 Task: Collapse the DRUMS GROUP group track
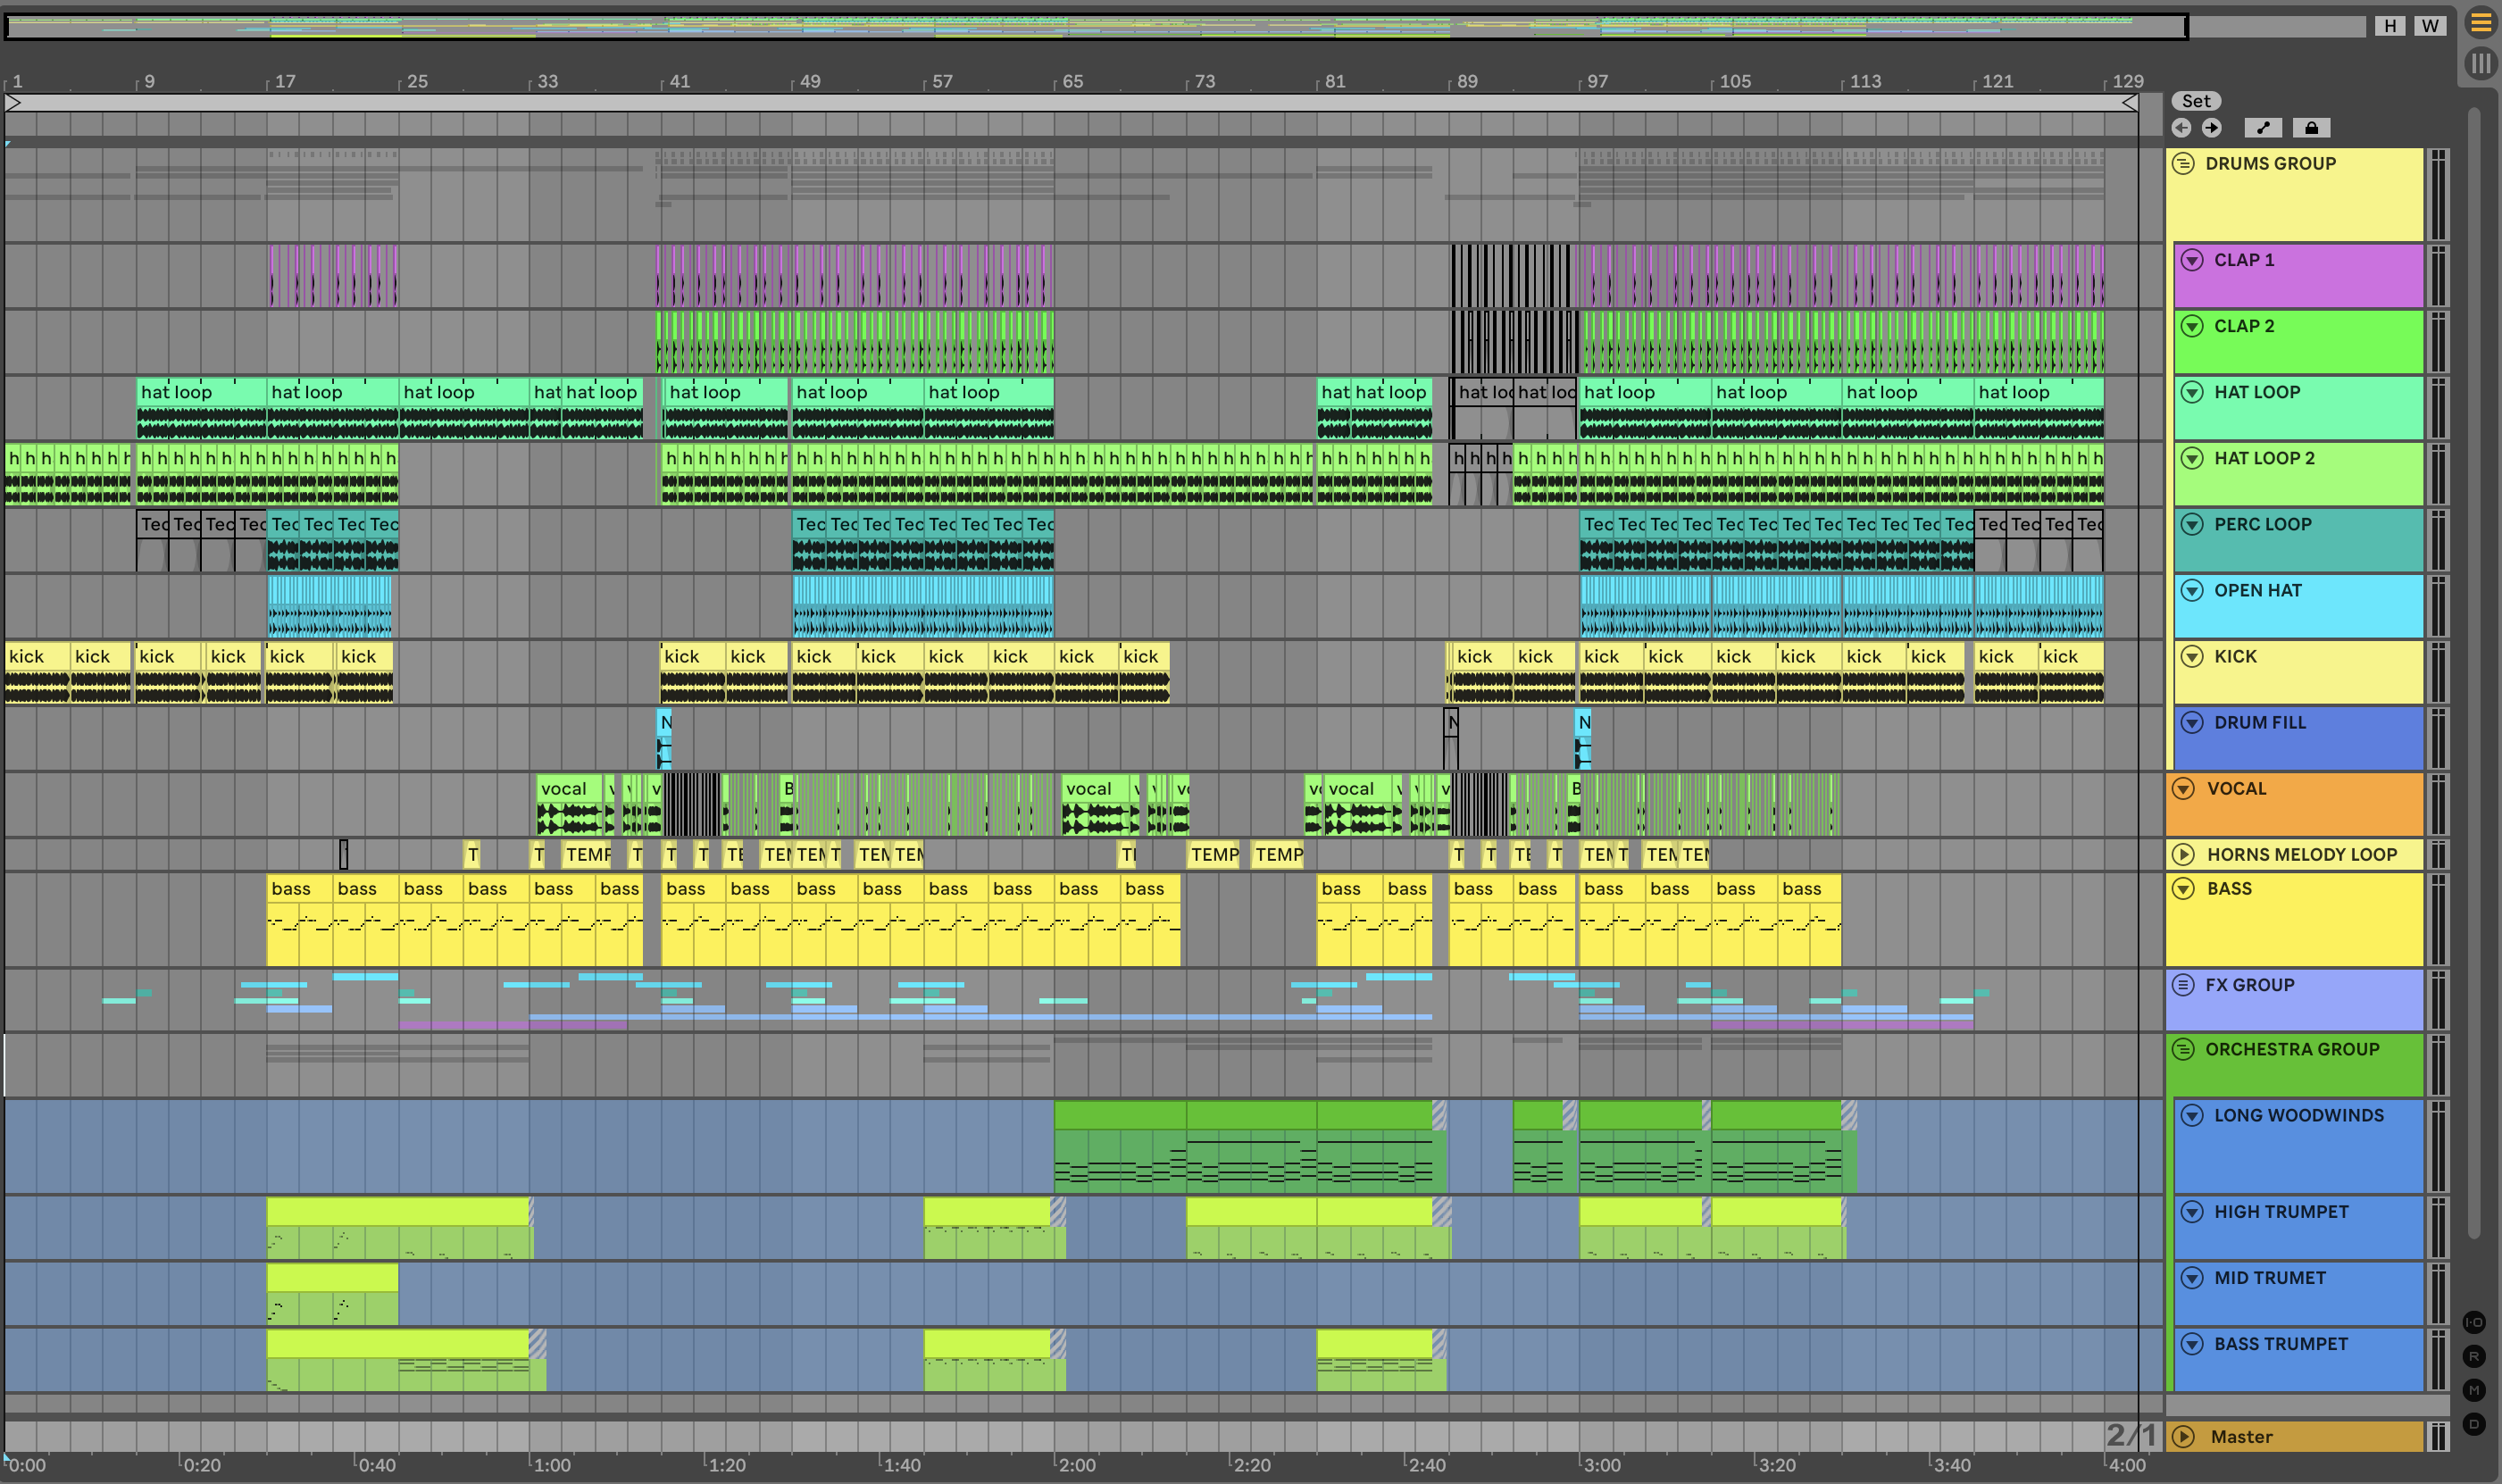point(2183,164)
